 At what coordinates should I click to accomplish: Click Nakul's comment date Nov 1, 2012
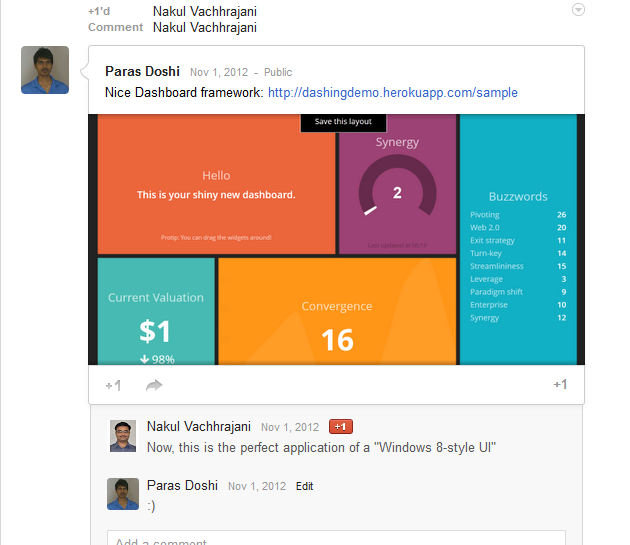point(290,427)
